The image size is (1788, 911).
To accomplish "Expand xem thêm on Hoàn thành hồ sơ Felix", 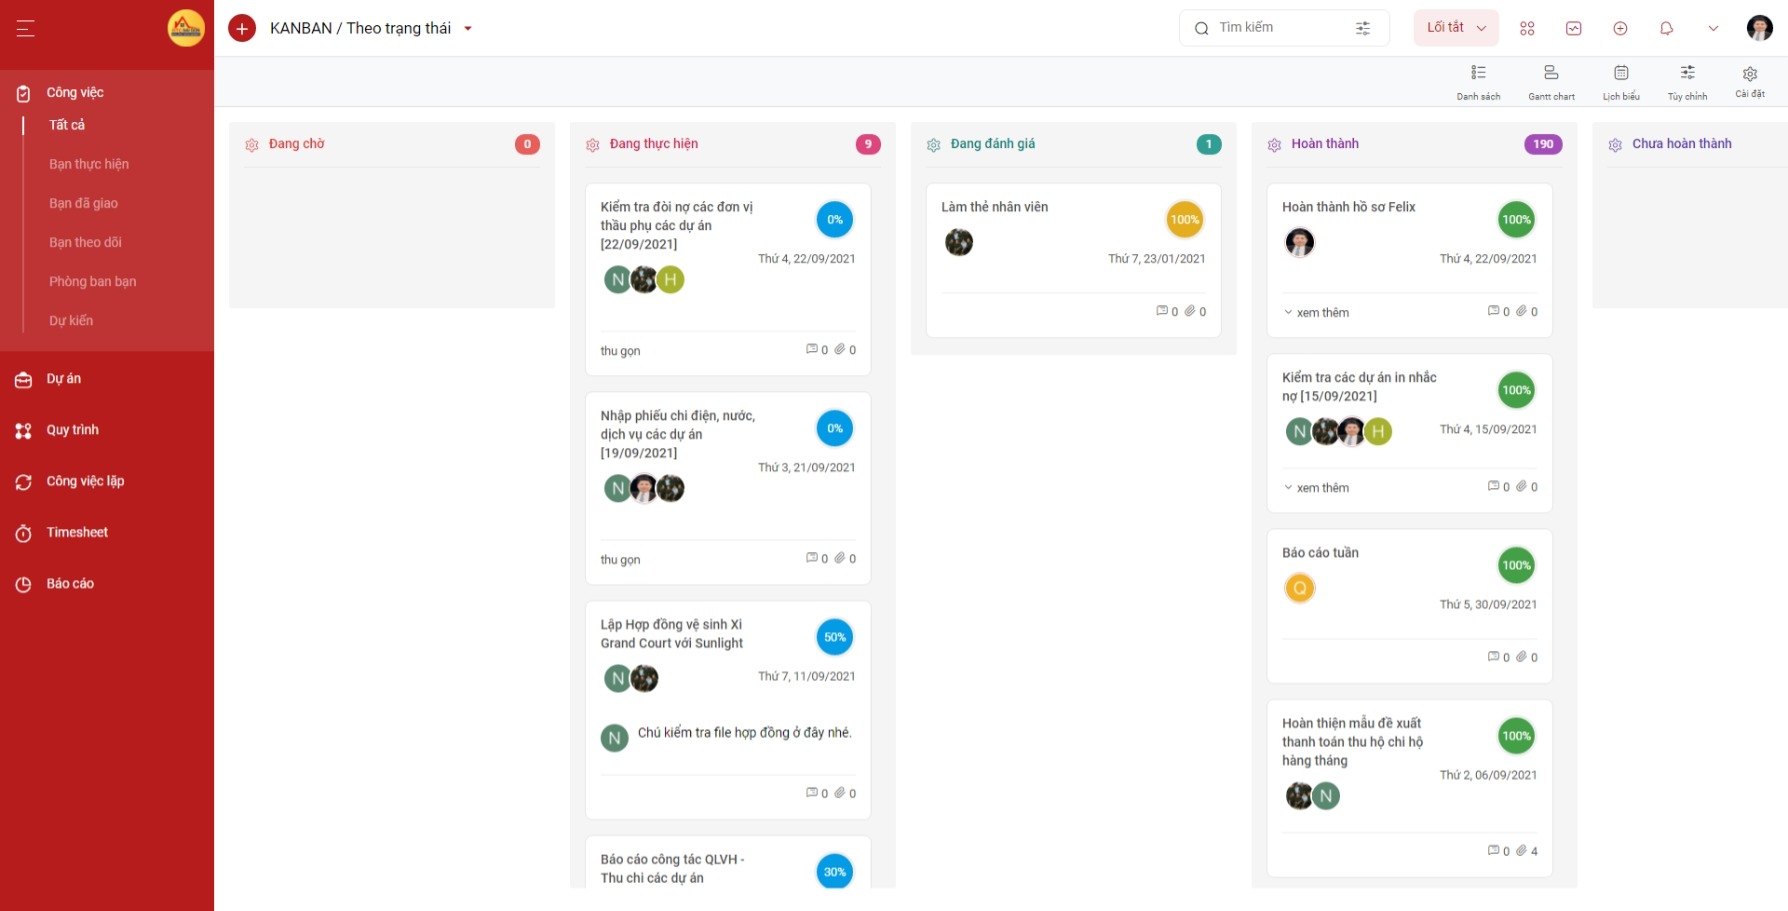I will 1316,312.
